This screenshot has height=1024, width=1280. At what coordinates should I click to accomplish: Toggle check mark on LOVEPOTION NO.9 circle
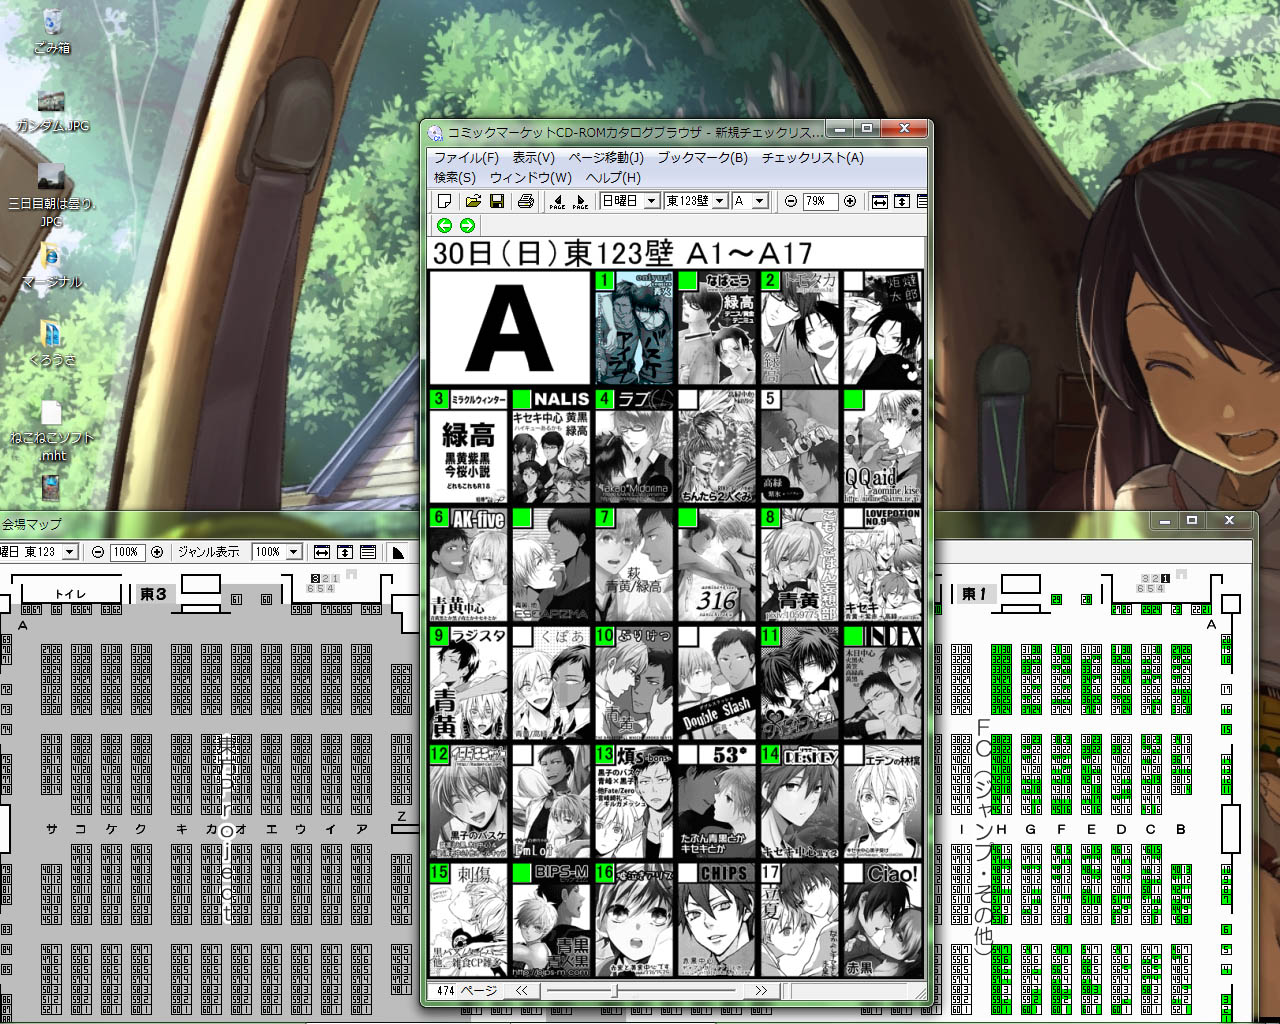pyautogui.click(x=853, y=517)
